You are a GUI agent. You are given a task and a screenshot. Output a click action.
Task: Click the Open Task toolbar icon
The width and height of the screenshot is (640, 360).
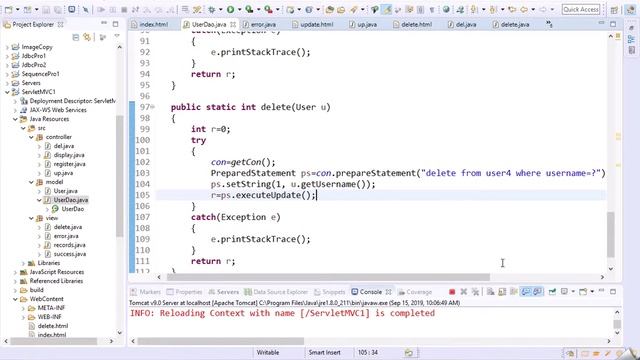tap(341, 9)
